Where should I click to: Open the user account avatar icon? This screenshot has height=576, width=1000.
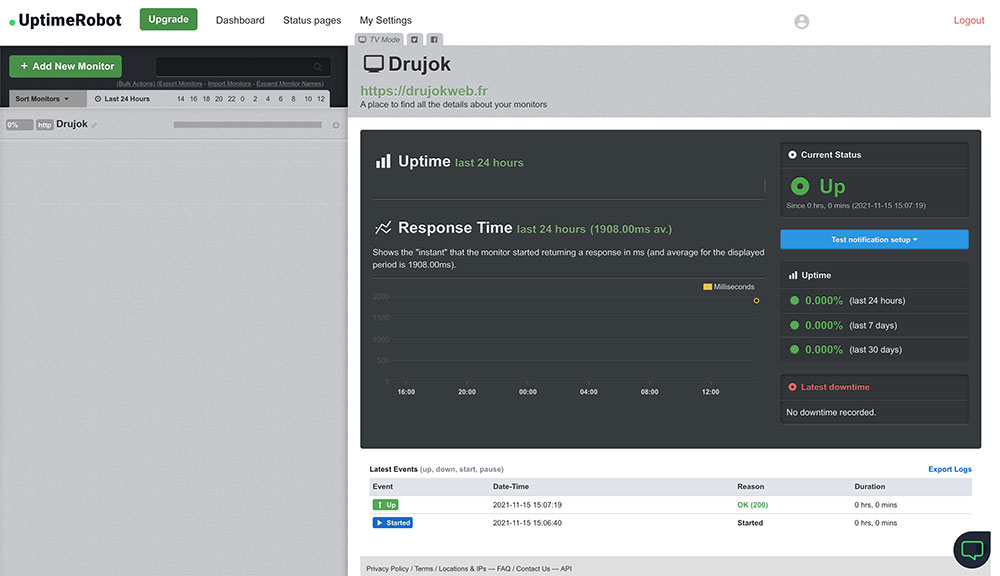click(802, 22)
